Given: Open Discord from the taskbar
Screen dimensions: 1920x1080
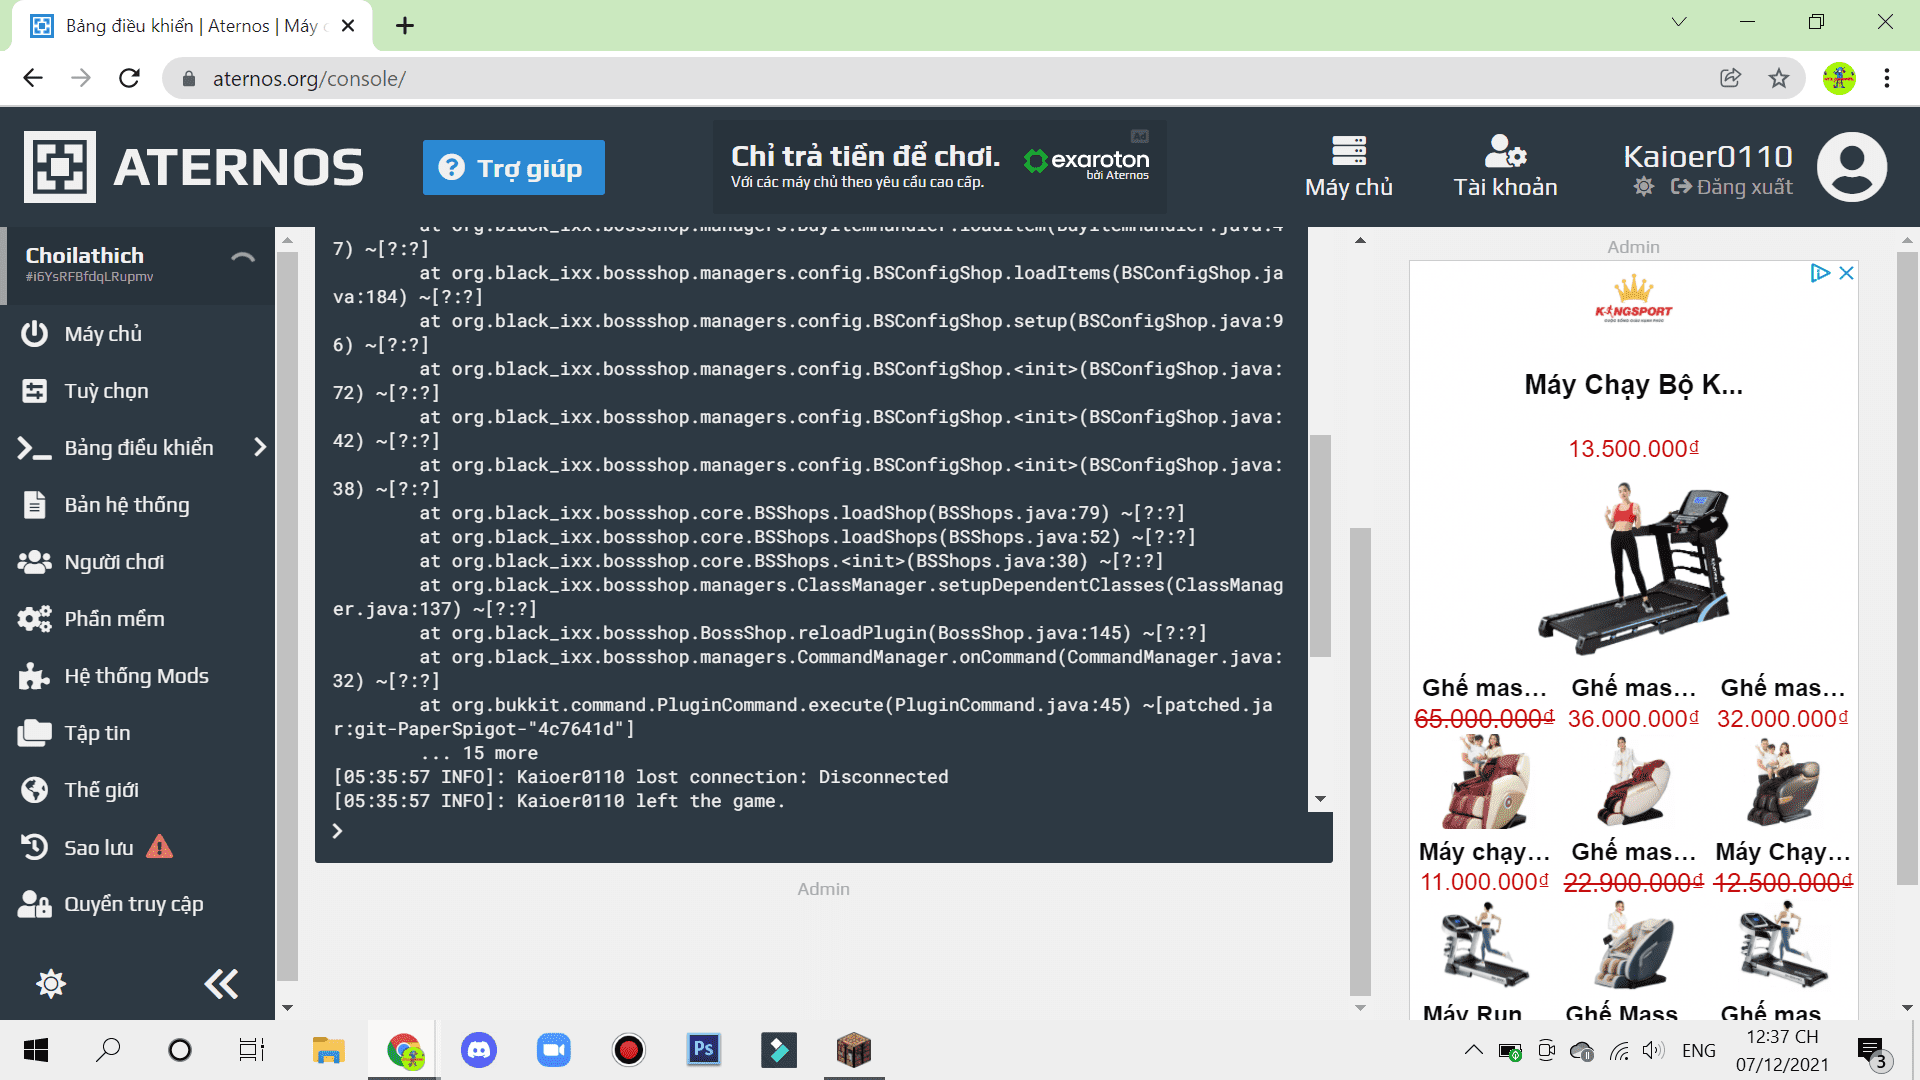Looking at the screenshot, I should pyautogui.click(x=479, y=1050).
